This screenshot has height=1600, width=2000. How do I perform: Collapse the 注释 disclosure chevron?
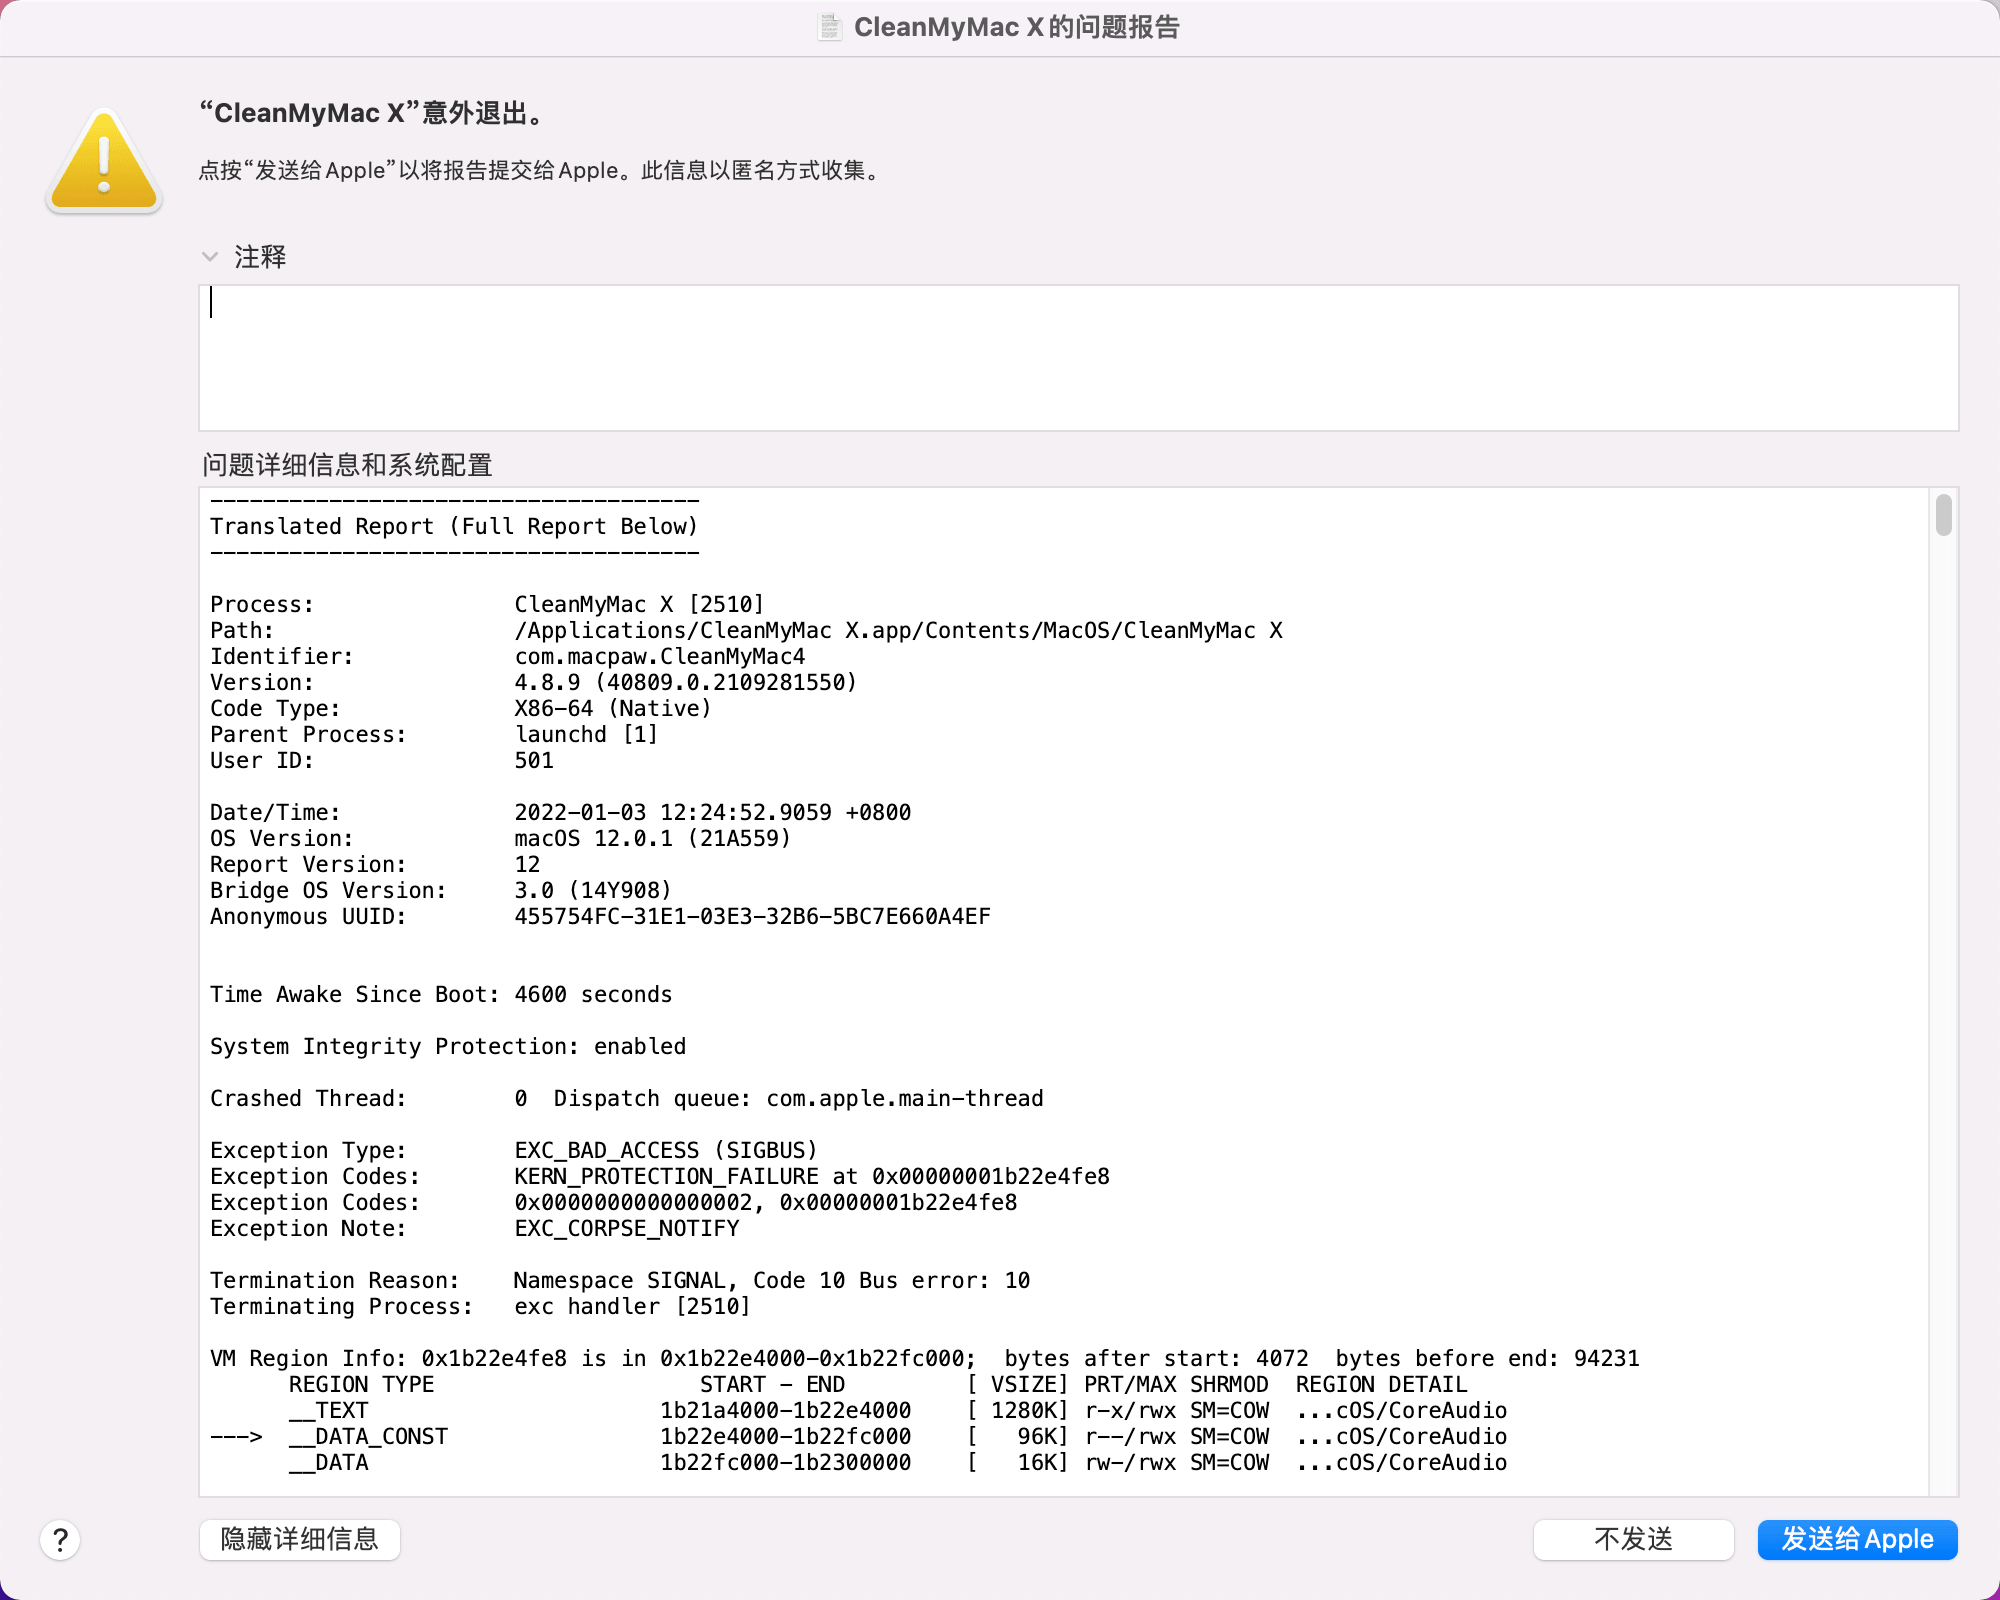pos(210,257)
